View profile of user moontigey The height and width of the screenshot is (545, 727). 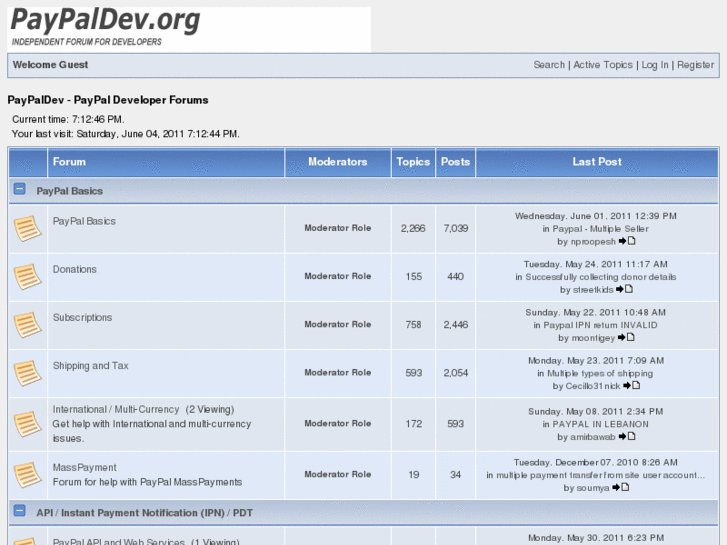[593, 338]
